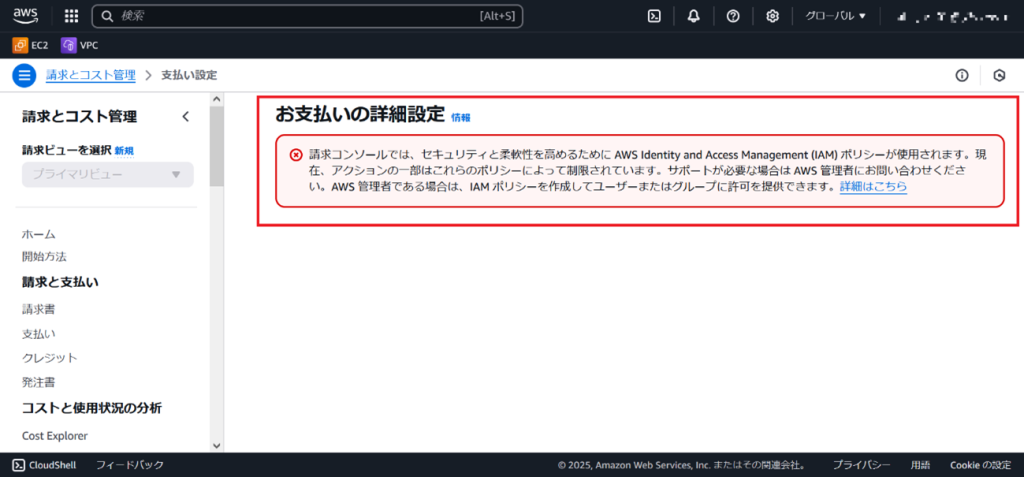Collapse the side navigation panel chevron
Screen dimensions: 1024x477
click(185, 117)
